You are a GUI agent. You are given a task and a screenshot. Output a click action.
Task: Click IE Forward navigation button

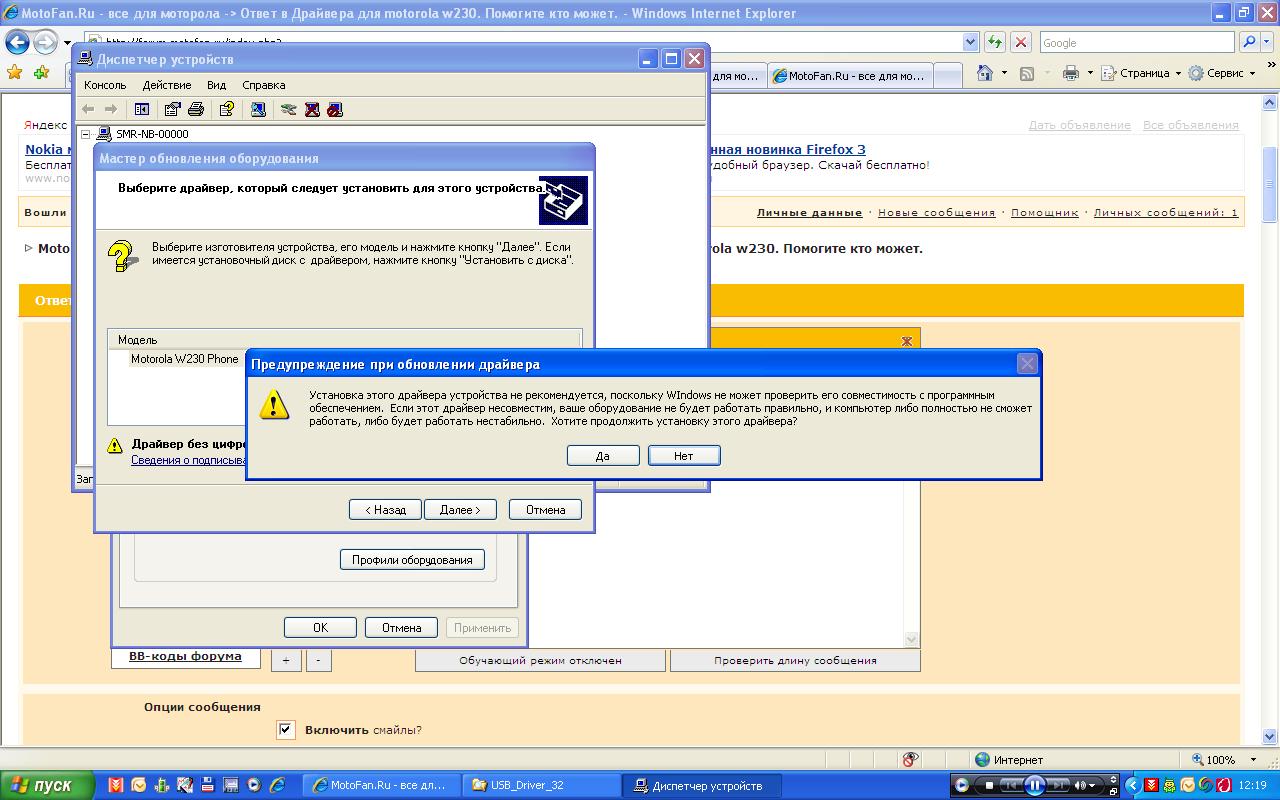pyautogui.click(x=46, y=43)
